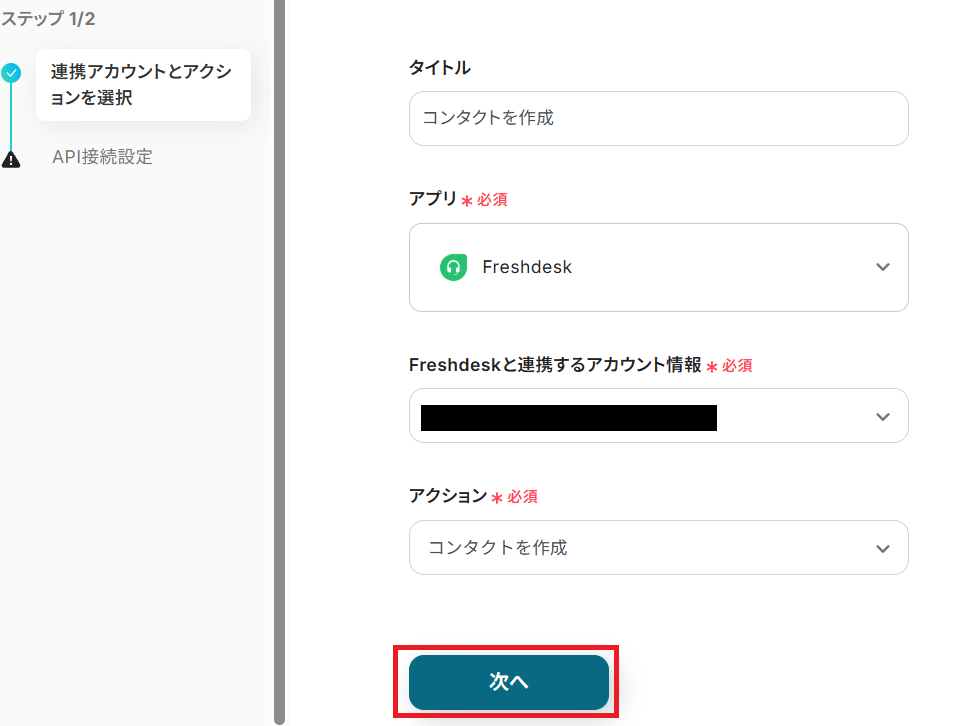Click the タイトル field label

tap(439, 67)
